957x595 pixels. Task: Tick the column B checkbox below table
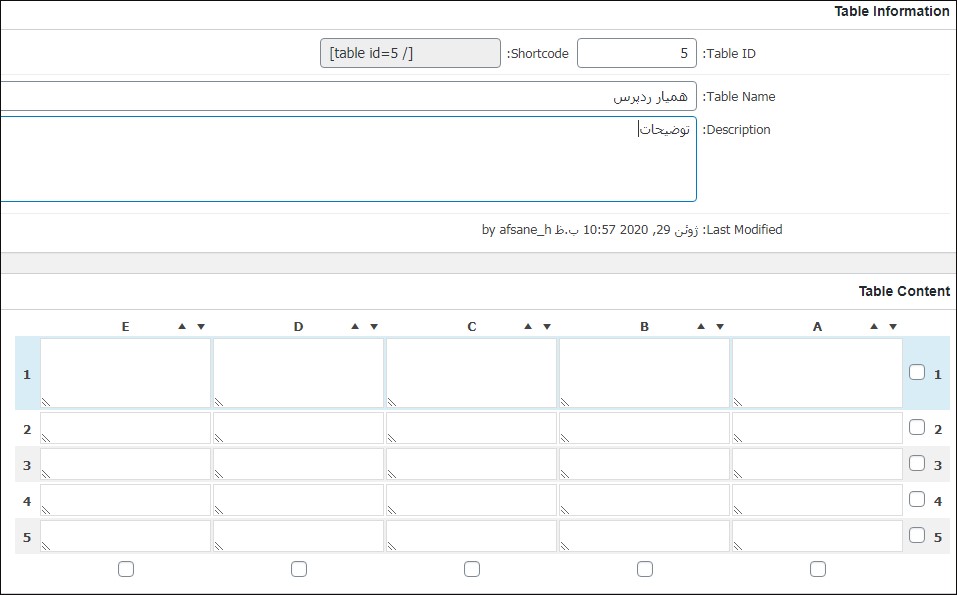645,569
